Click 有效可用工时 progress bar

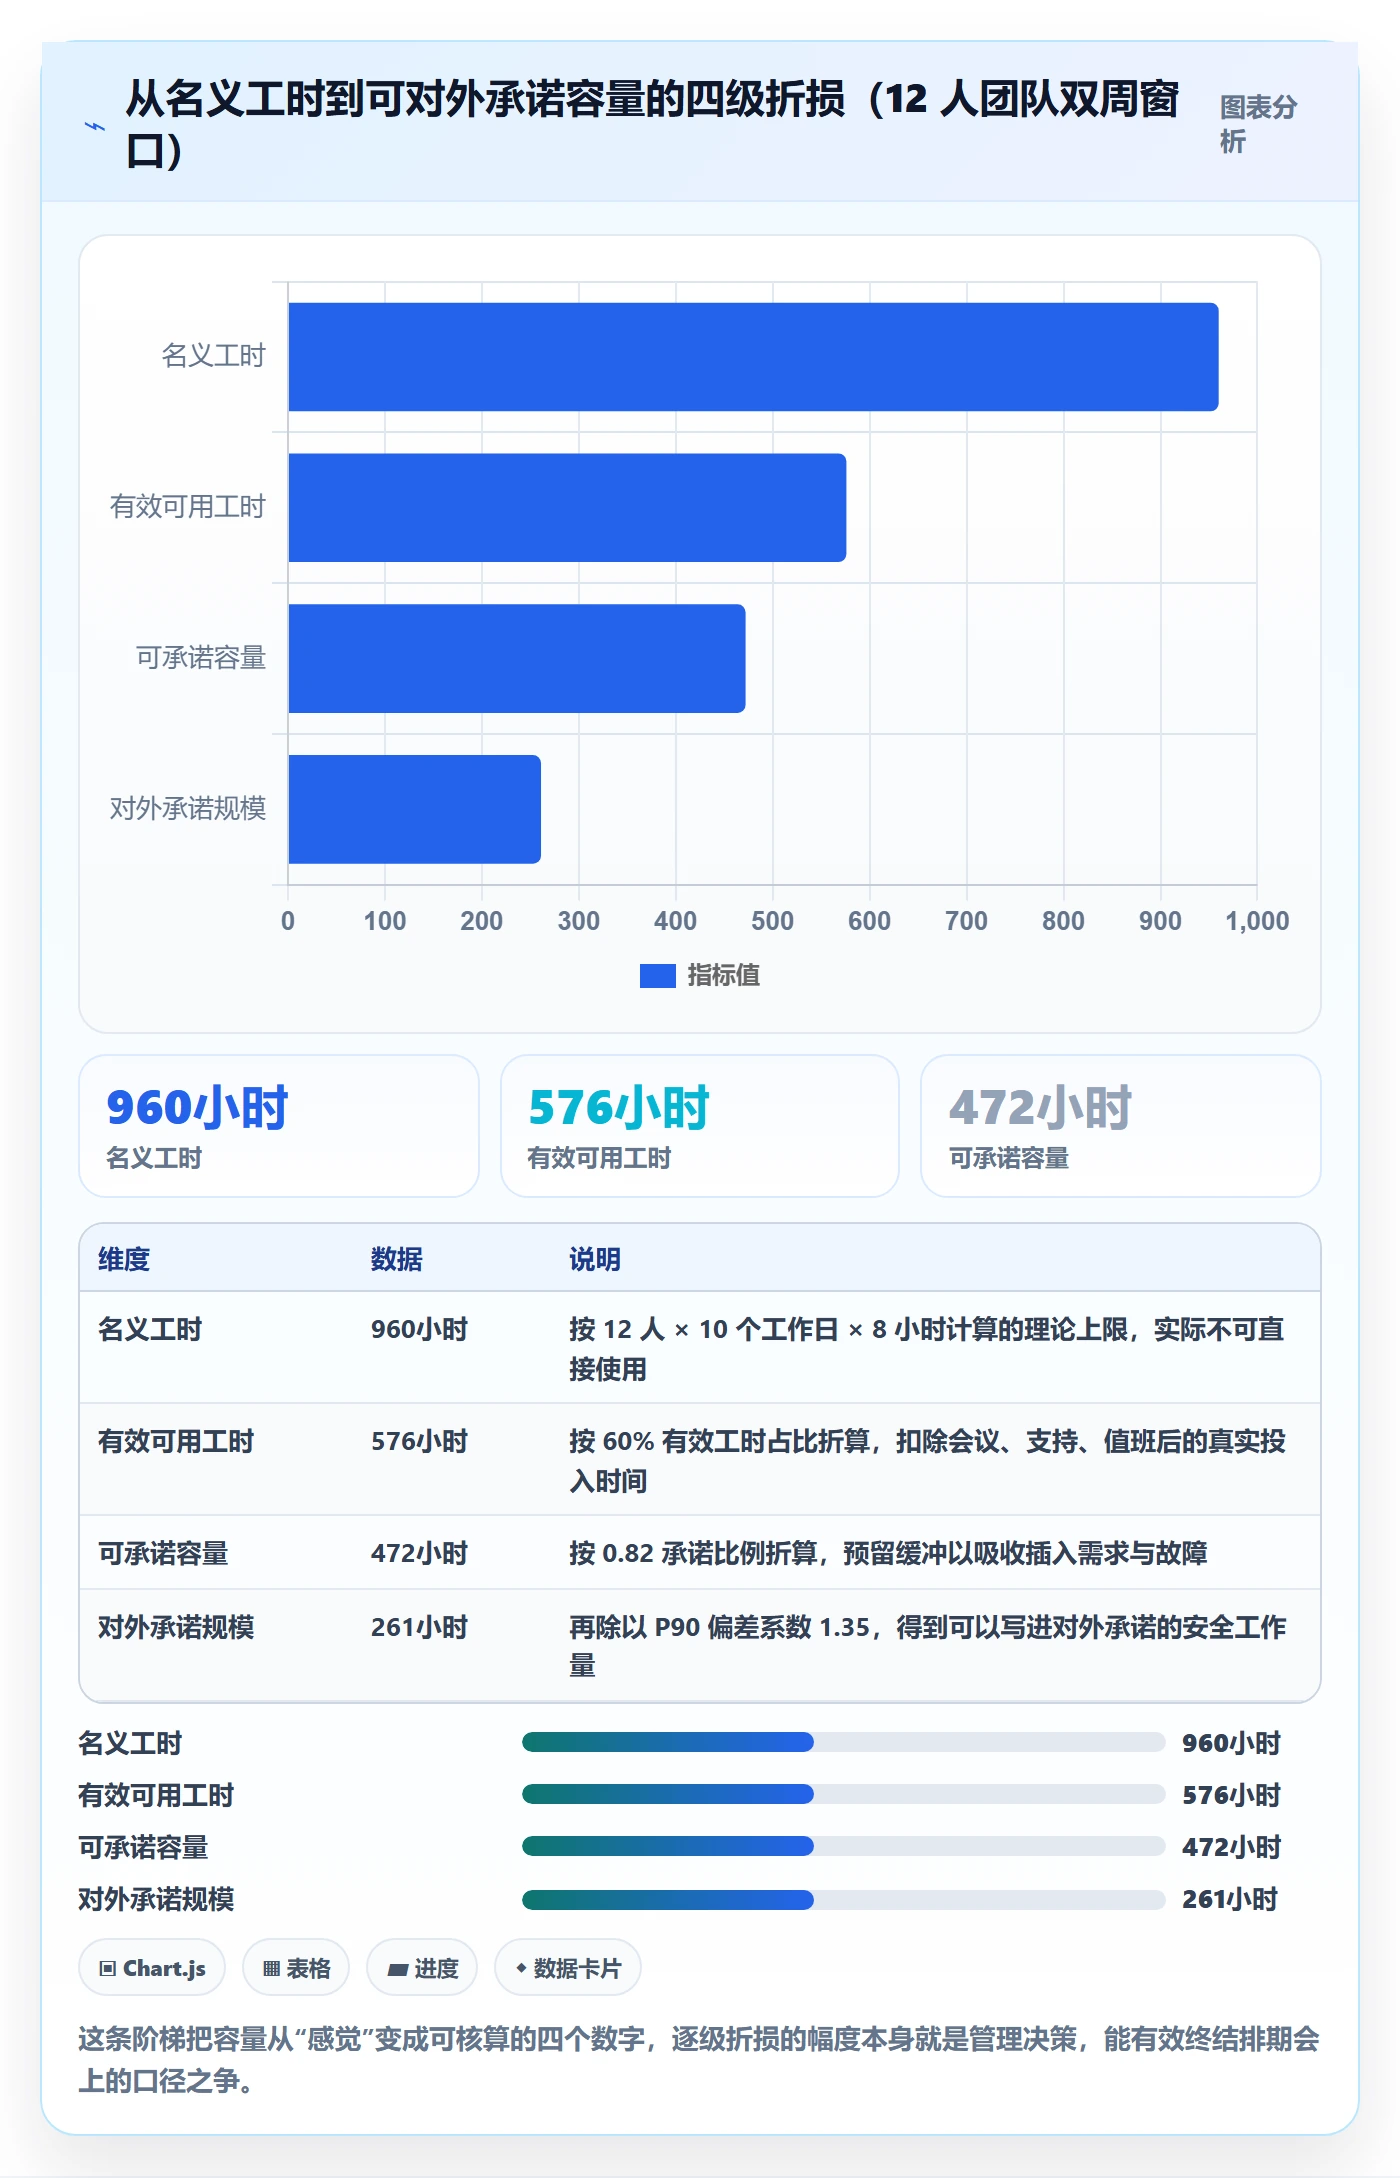pos(843,1795)
